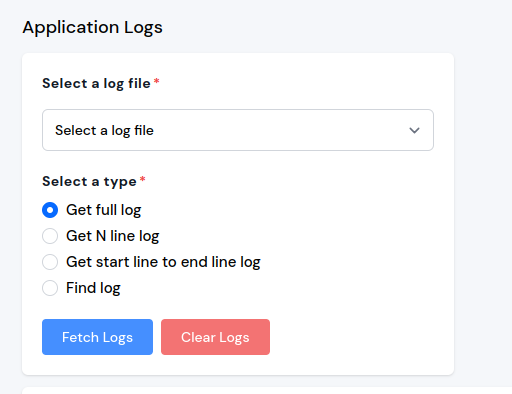Click the 'Find log' option label
The width and height of the screenshot is (512, 394).
tap(93, 288)
